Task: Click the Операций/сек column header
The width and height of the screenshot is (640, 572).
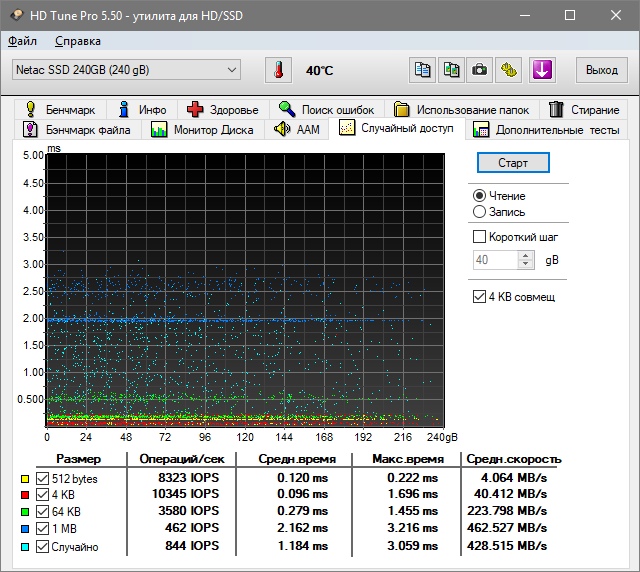Action: point(182,459)
